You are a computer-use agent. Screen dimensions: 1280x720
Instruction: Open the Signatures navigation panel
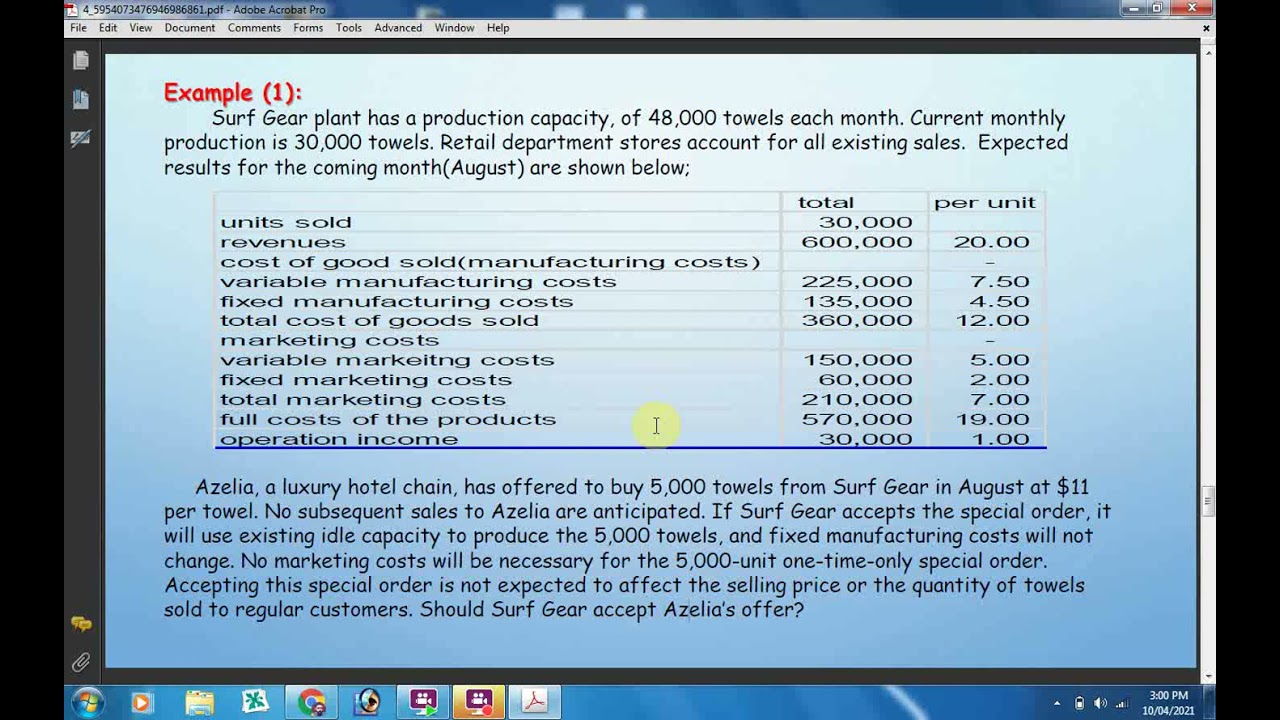click(81, 138)
